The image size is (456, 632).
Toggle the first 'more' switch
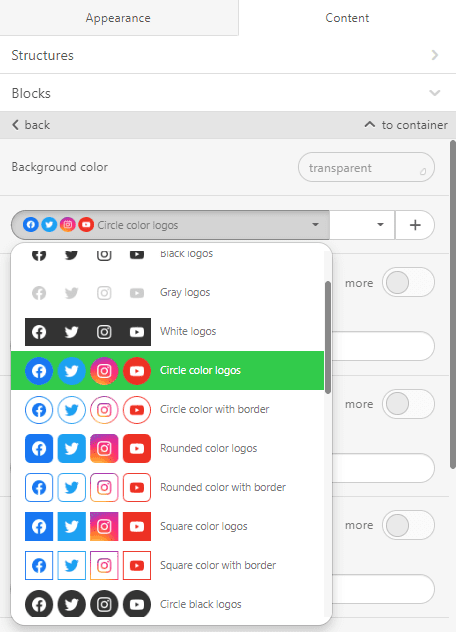tap(408, 283)
